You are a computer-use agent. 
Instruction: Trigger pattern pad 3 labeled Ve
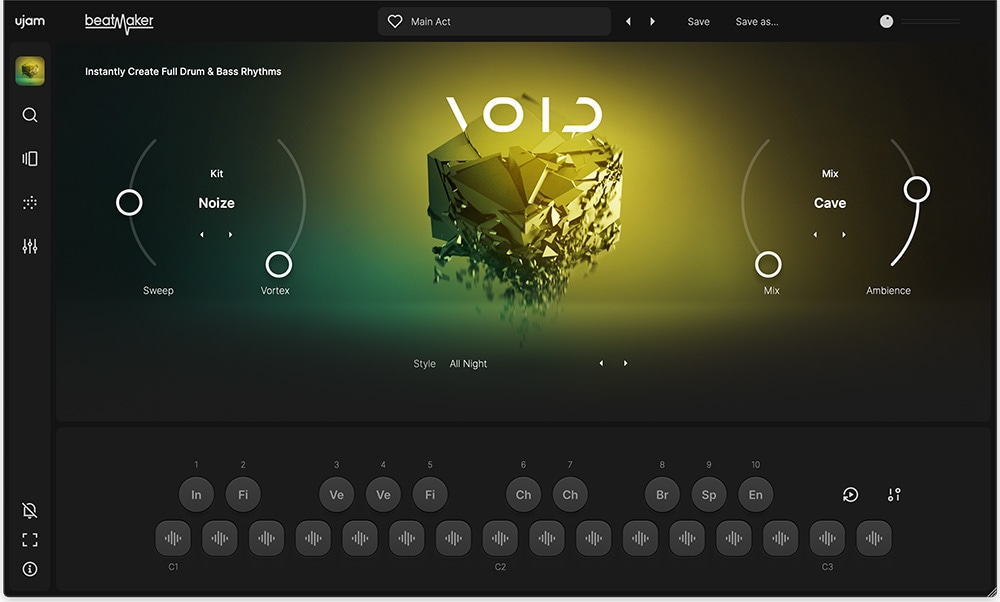pyautogui.click(x=337, y=494)
